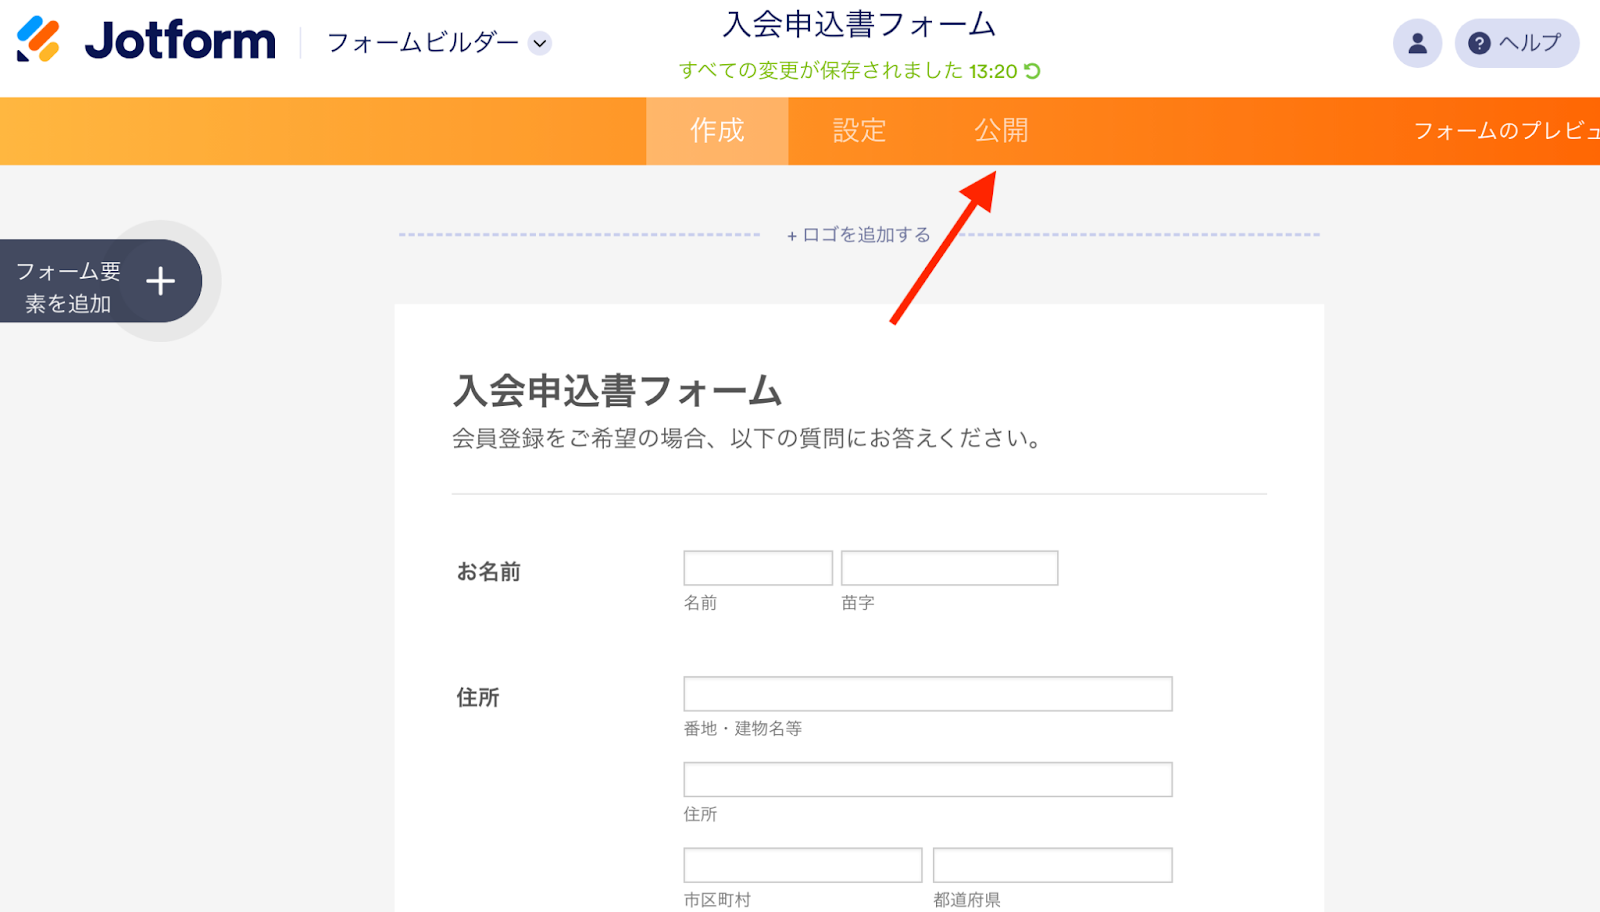Open the フォームビルダー dropdown chevron
Viewport: 1600px width, 912px height.
click(x=540, y=44)
